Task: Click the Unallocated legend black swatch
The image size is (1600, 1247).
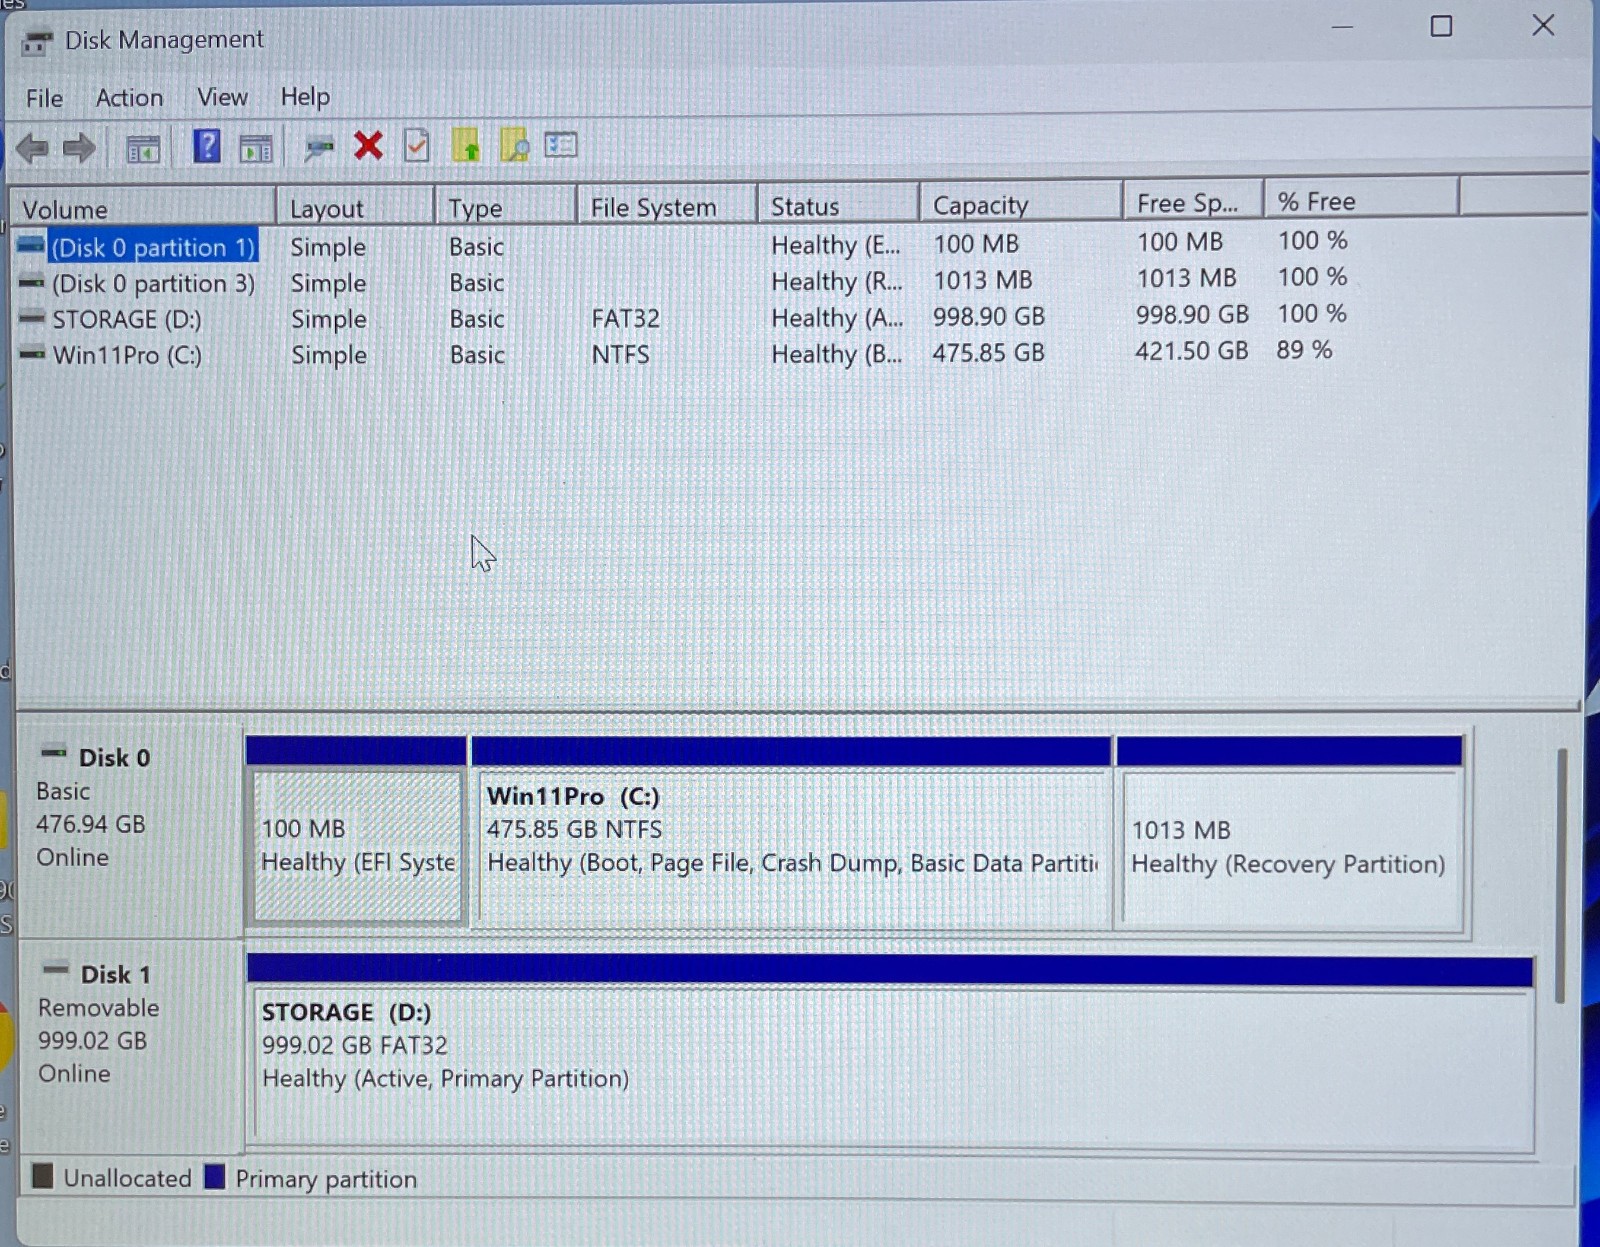Action: click(42, 1176)
